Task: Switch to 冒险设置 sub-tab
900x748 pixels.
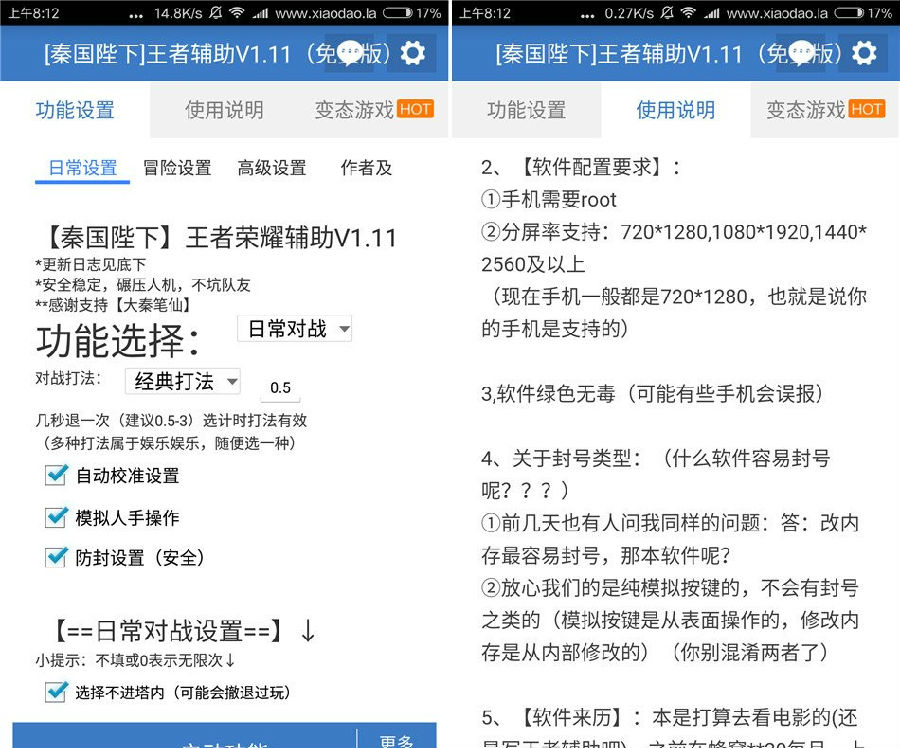Action: (177, 168)
